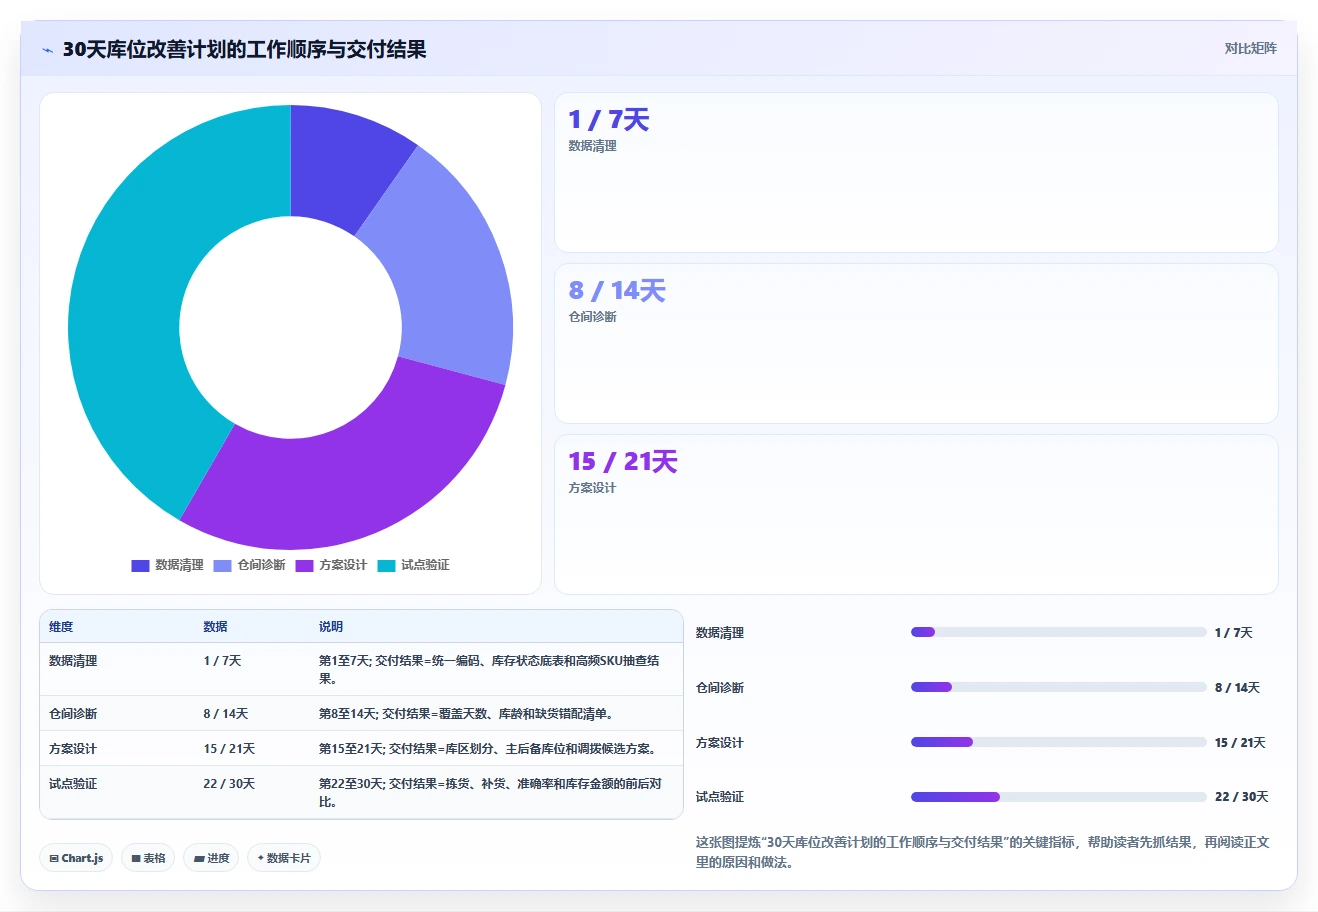Click table value 8 / 14天
Viewport: 1318px width, 912px height.
(x=226, y=714)
